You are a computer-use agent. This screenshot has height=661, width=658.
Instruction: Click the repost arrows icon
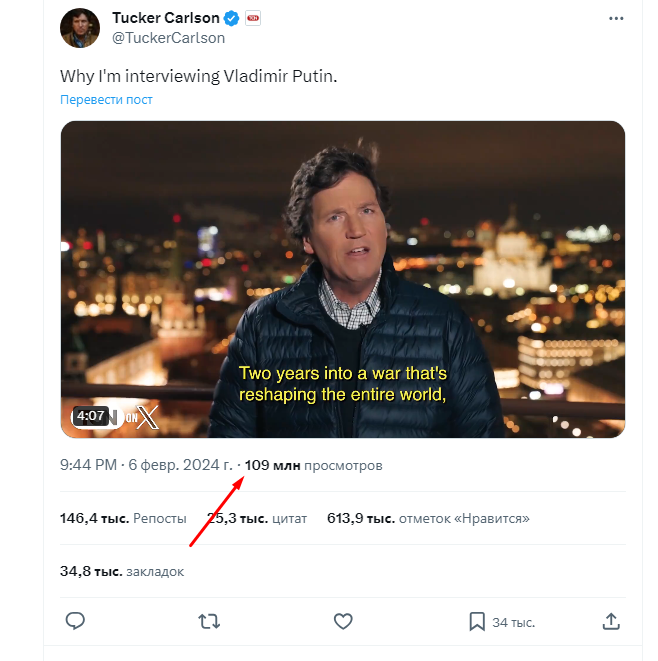point(209,622)
